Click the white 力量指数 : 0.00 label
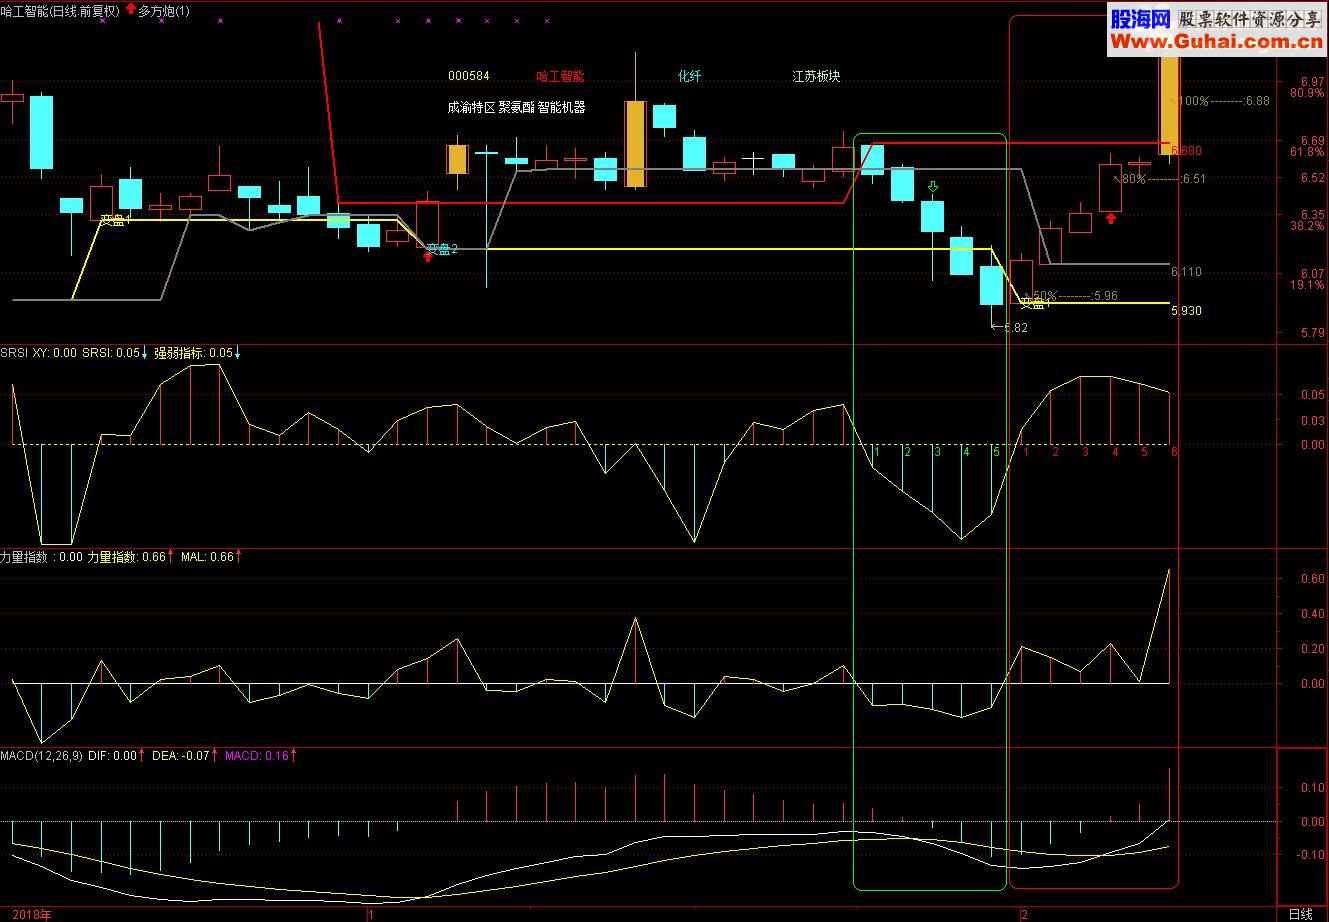 coord(42,557)
